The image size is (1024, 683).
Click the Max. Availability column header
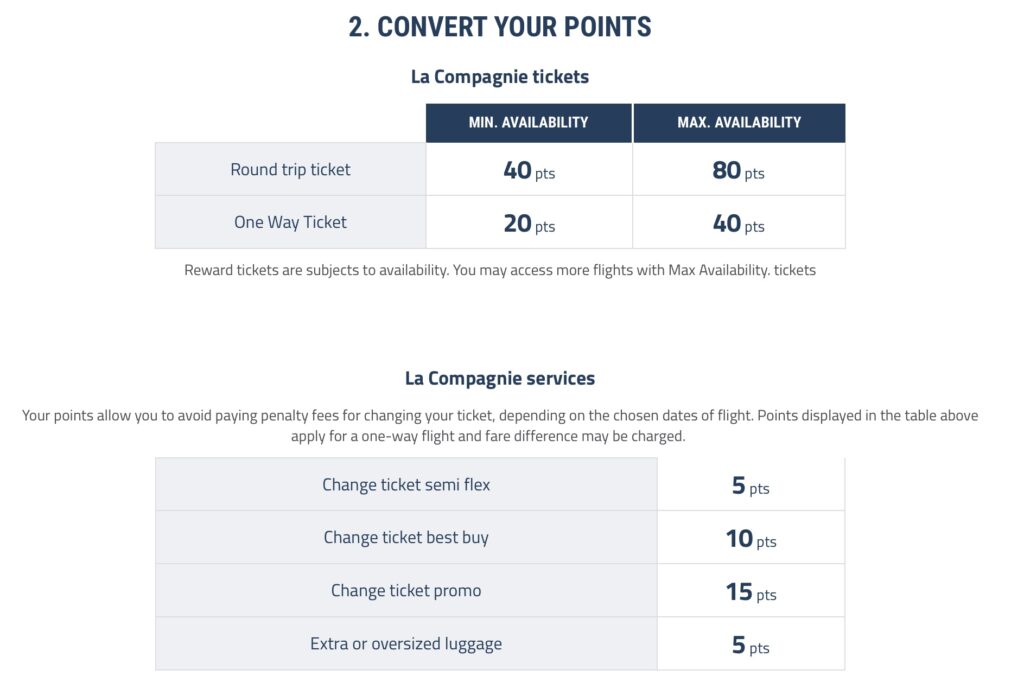739,123
